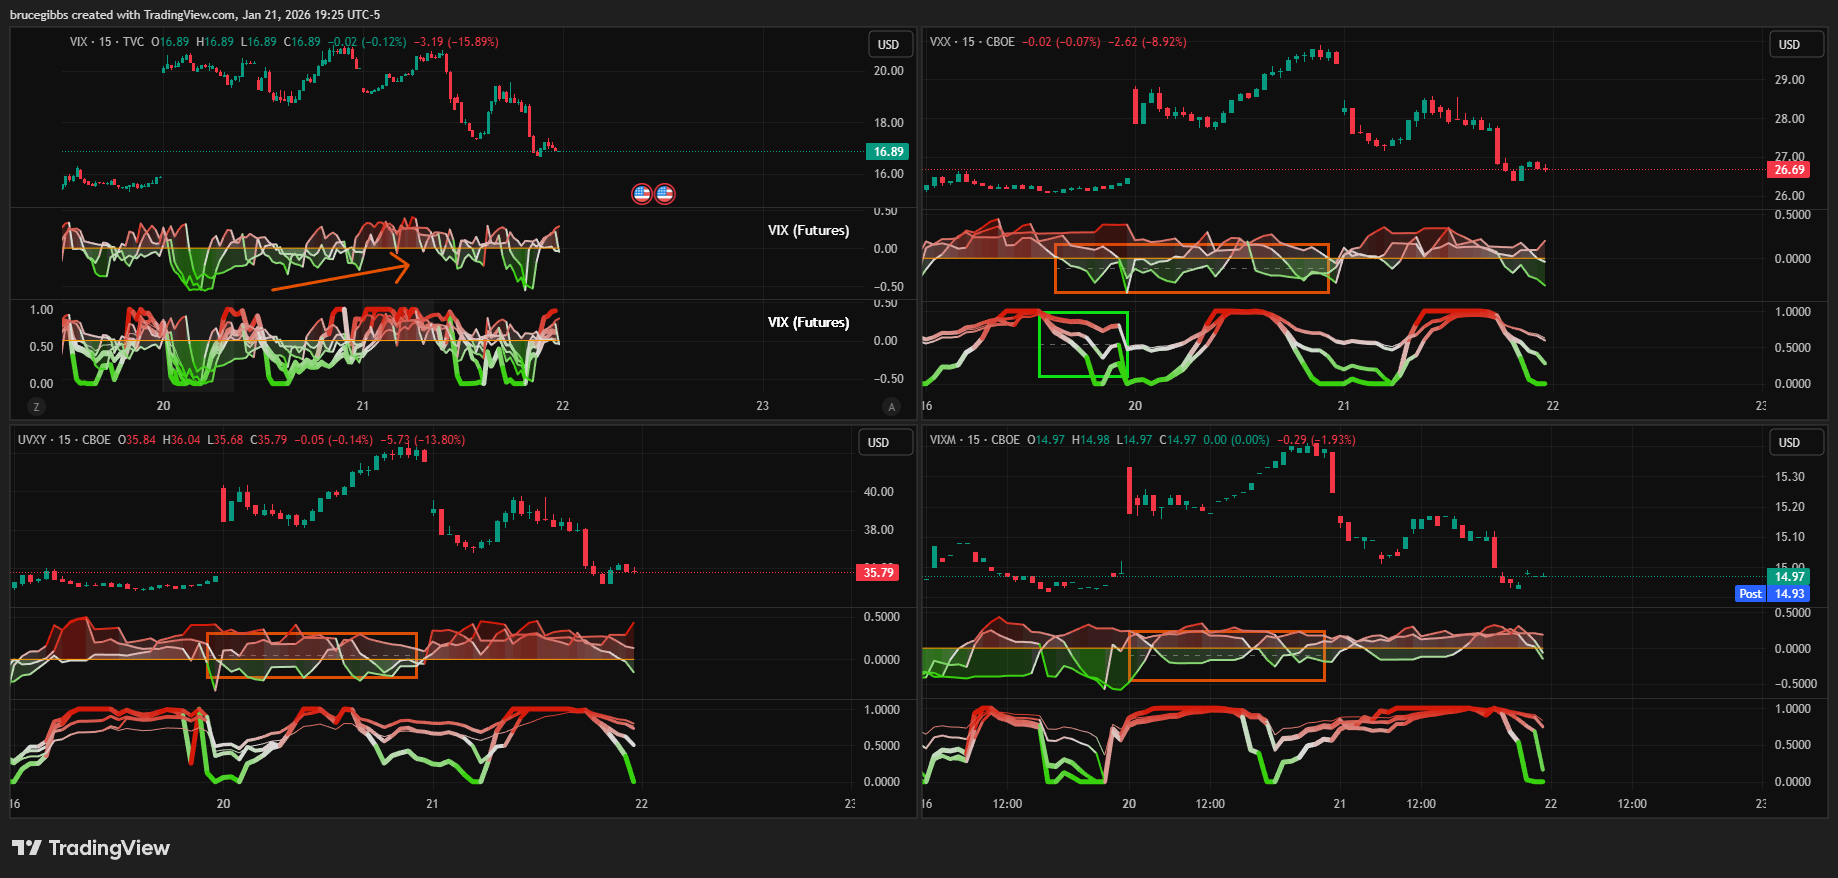Open the USD currency selector on VIX chart
Image resolution: width=1838 pixels, height=878 pixels.
pos(888,45)
